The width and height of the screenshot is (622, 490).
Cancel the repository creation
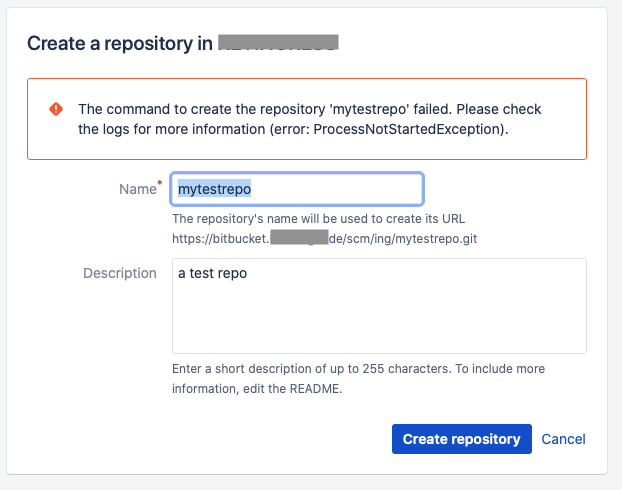click(563, 439)
